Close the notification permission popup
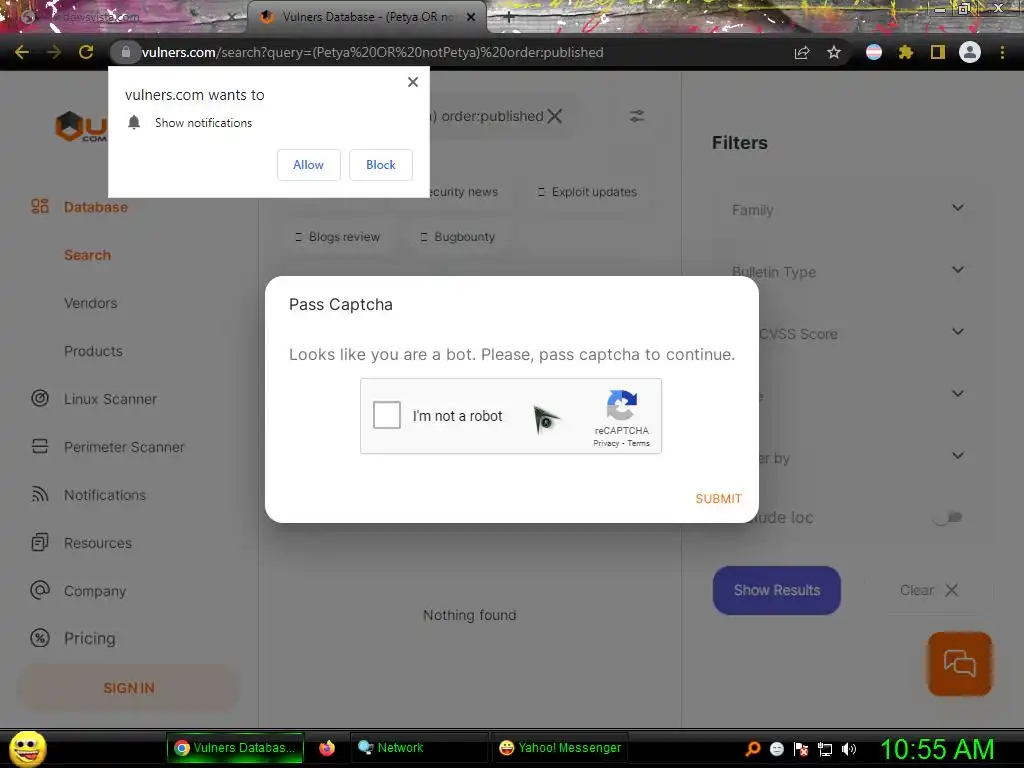The image size is (1024, 768). click(413, 82)
